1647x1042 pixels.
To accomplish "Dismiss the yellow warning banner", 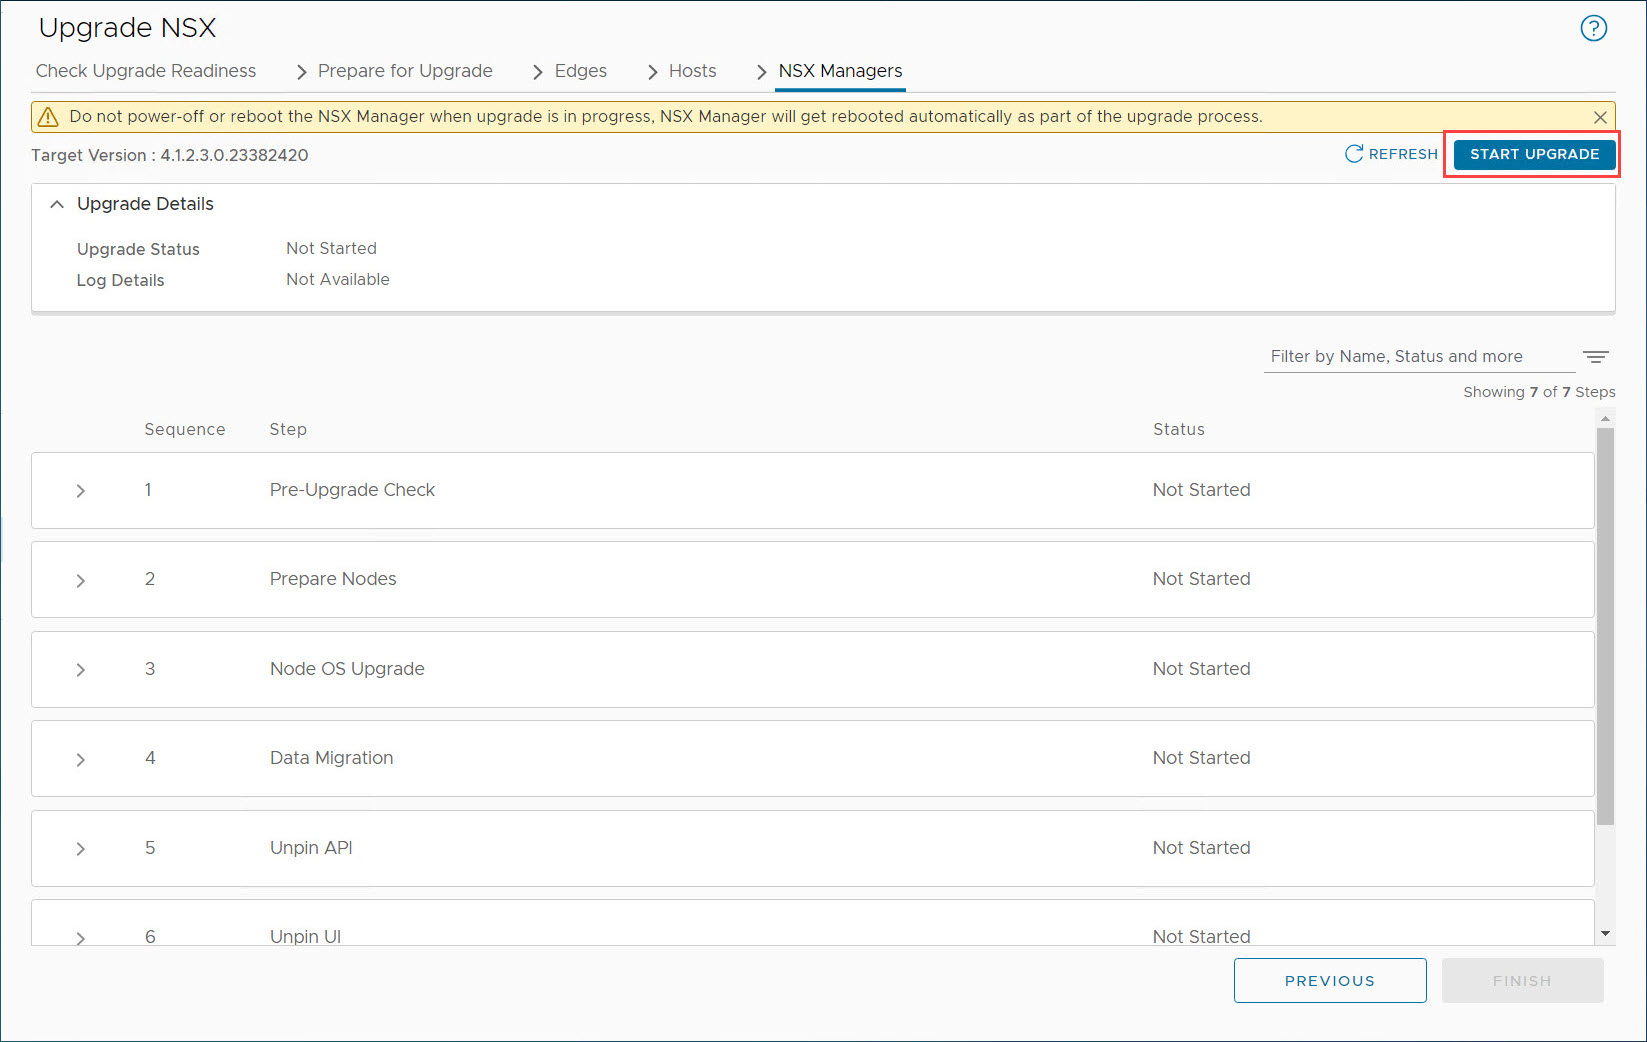I will coord(1600,117).
